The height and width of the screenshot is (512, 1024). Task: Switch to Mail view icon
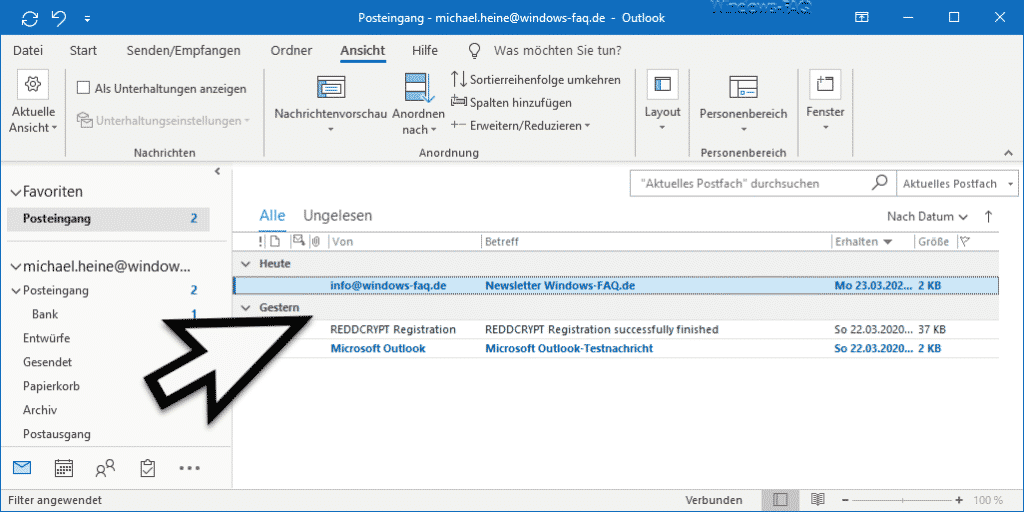click(22, 468)
